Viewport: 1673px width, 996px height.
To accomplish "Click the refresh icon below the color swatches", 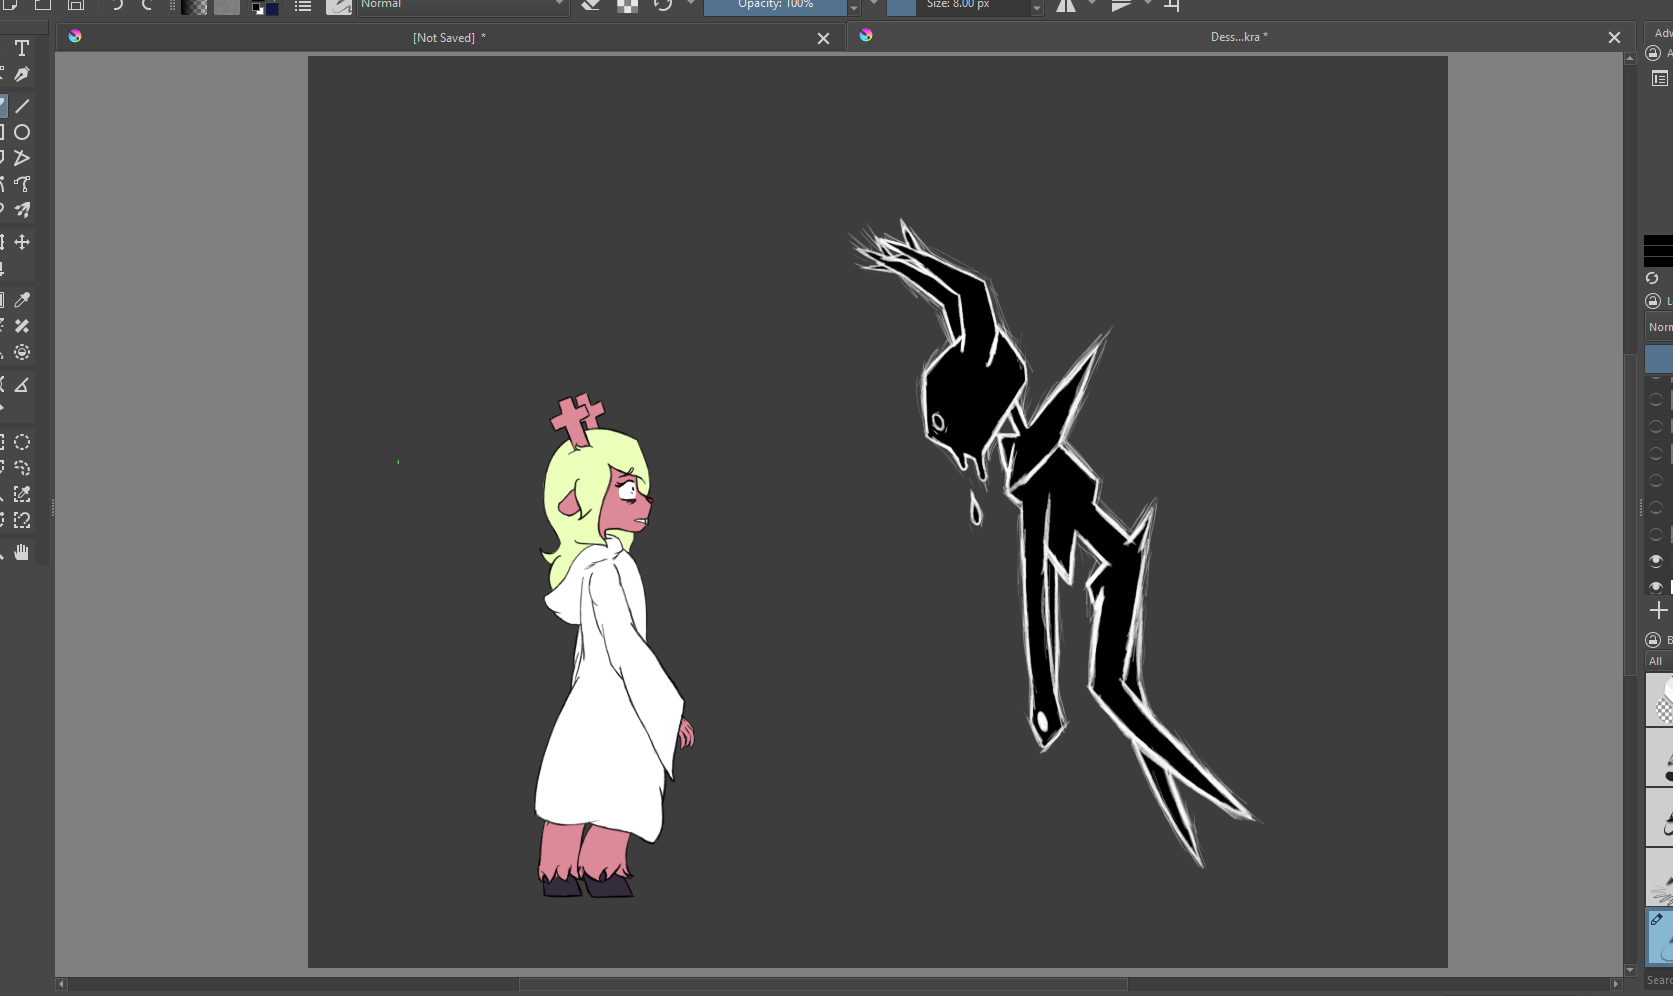I will coord(1653,278).
